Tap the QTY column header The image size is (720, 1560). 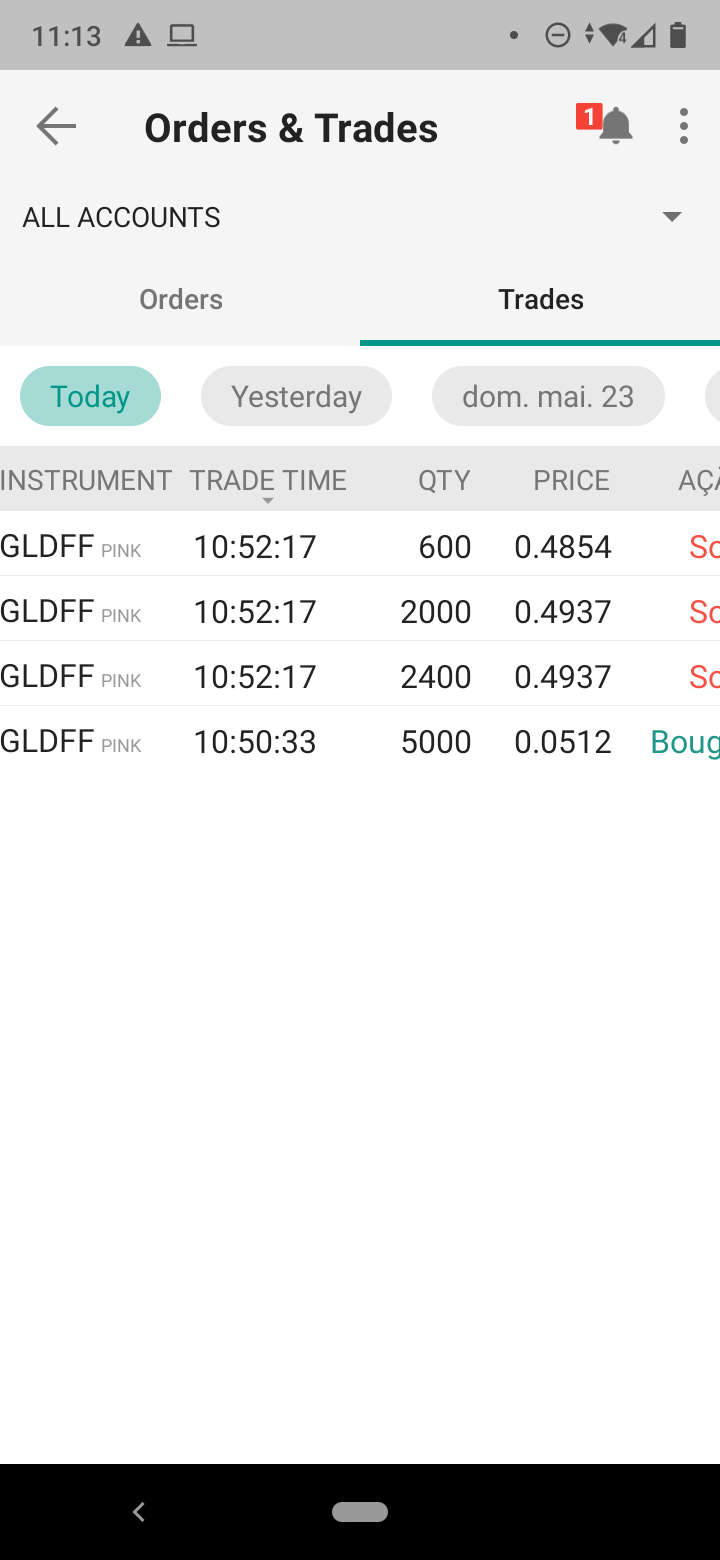(x=444, y=481)
